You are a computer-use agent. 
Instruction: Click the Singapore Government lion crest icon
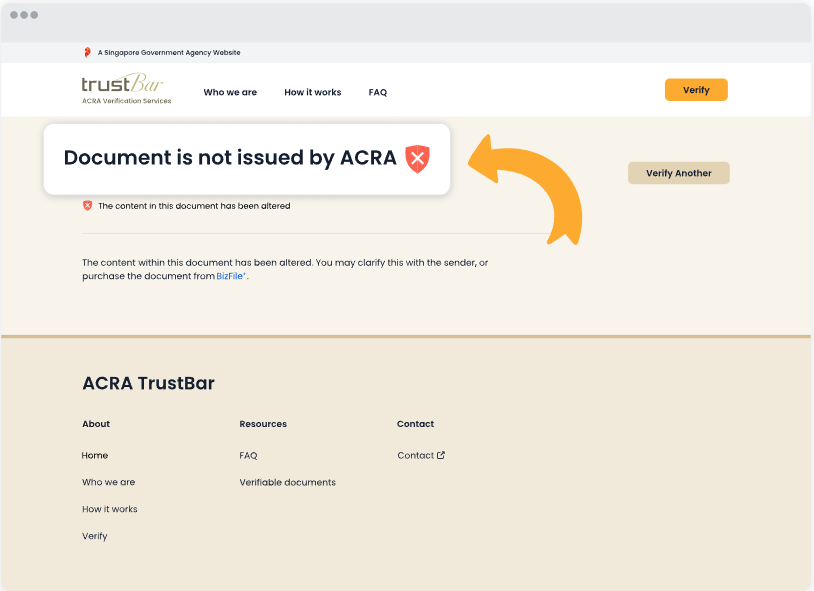[x=87, y=52]
